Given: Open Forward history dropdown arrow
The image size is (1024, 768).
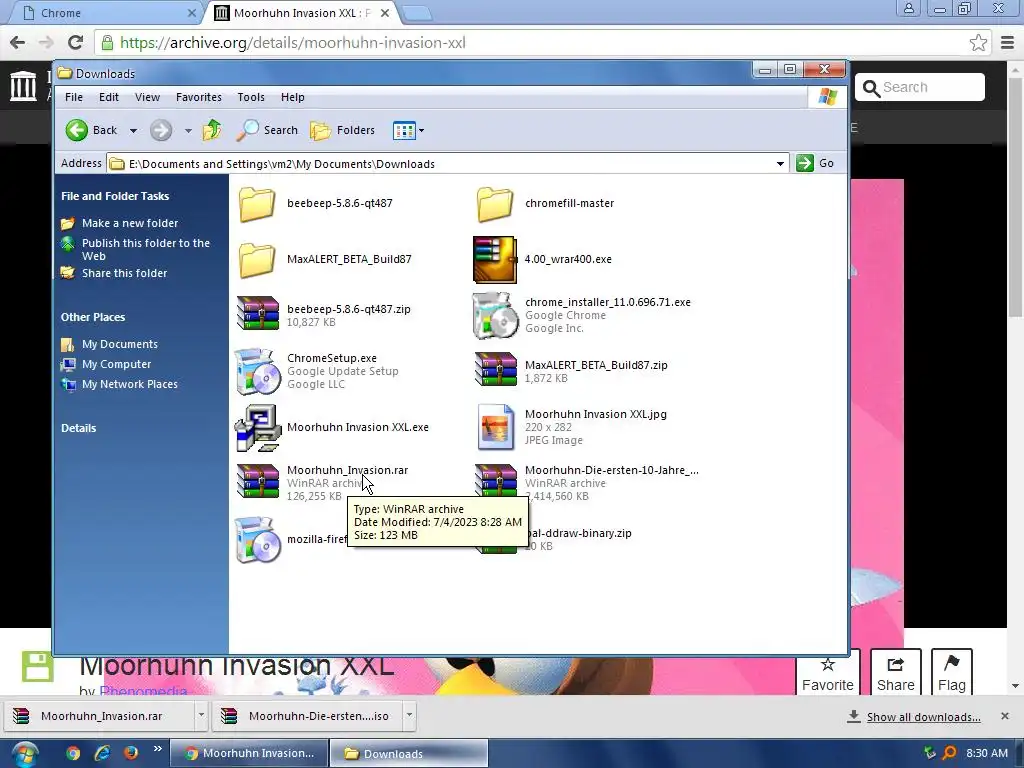Looking at the screenshot, I should click(x=188, y=131).
